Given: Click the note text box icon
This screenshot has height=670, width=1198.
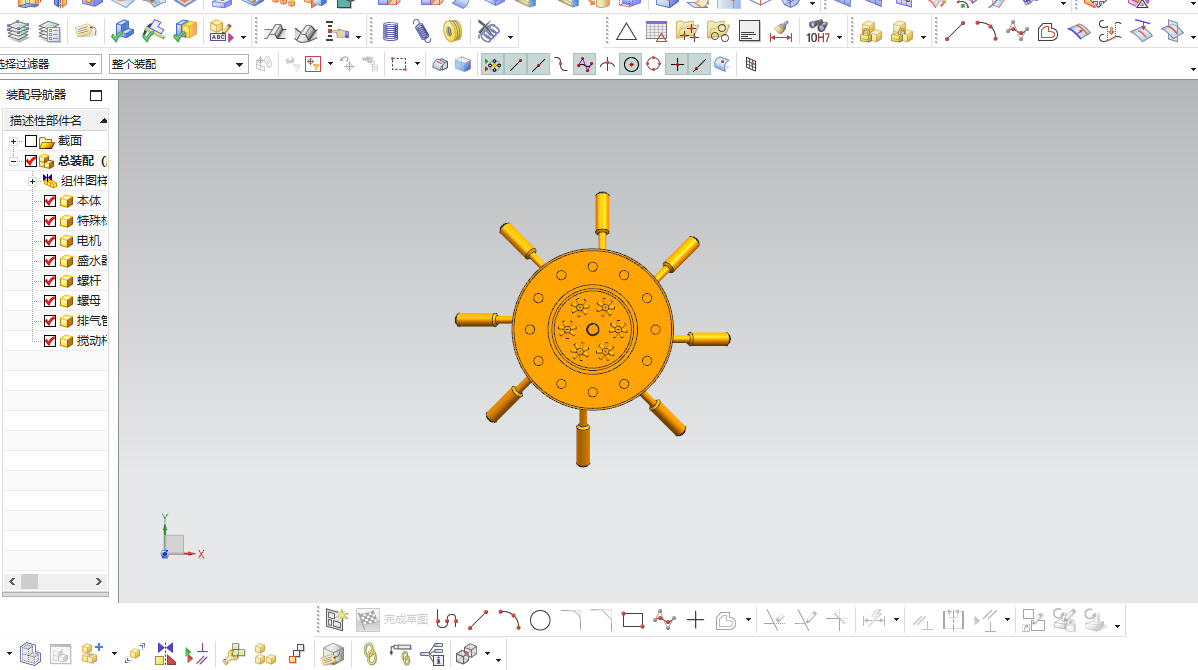Looking at the screenshot, I should click(750, 31).
